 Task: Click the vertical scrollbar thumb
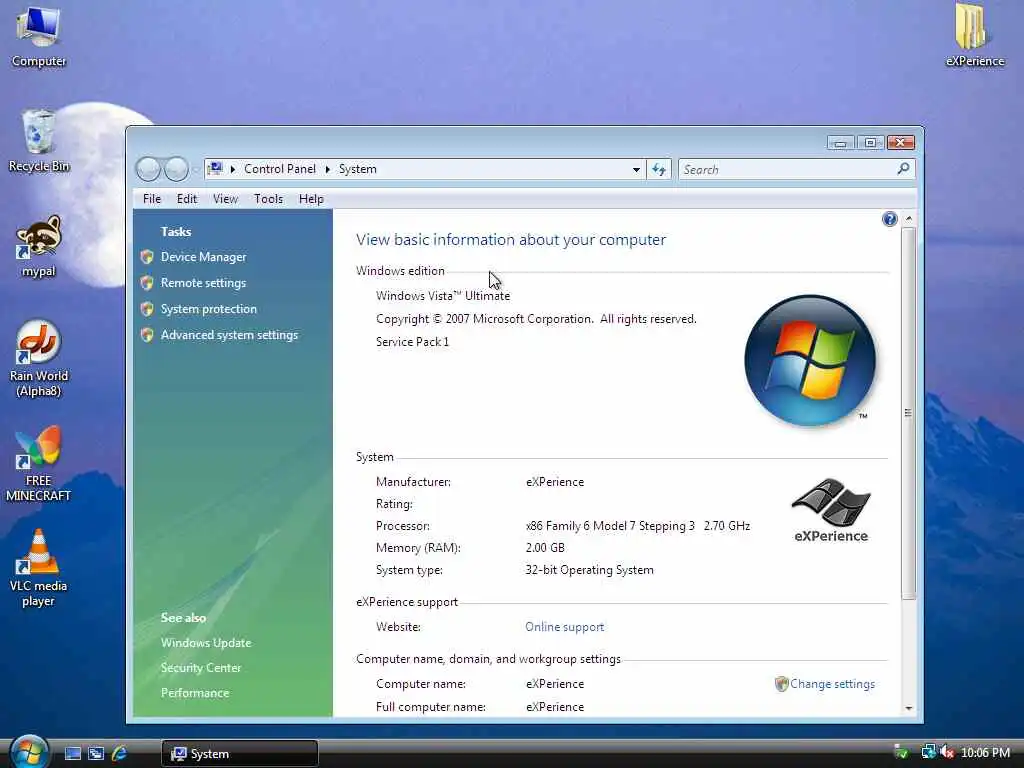pyautogui.click(x=908, y=413)
